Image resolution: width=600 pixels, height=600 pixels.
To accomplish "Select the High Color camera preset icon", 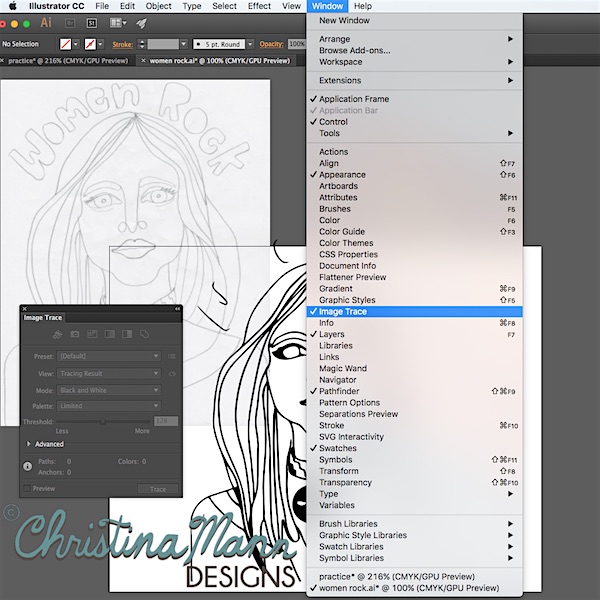I will coord(75,334).
